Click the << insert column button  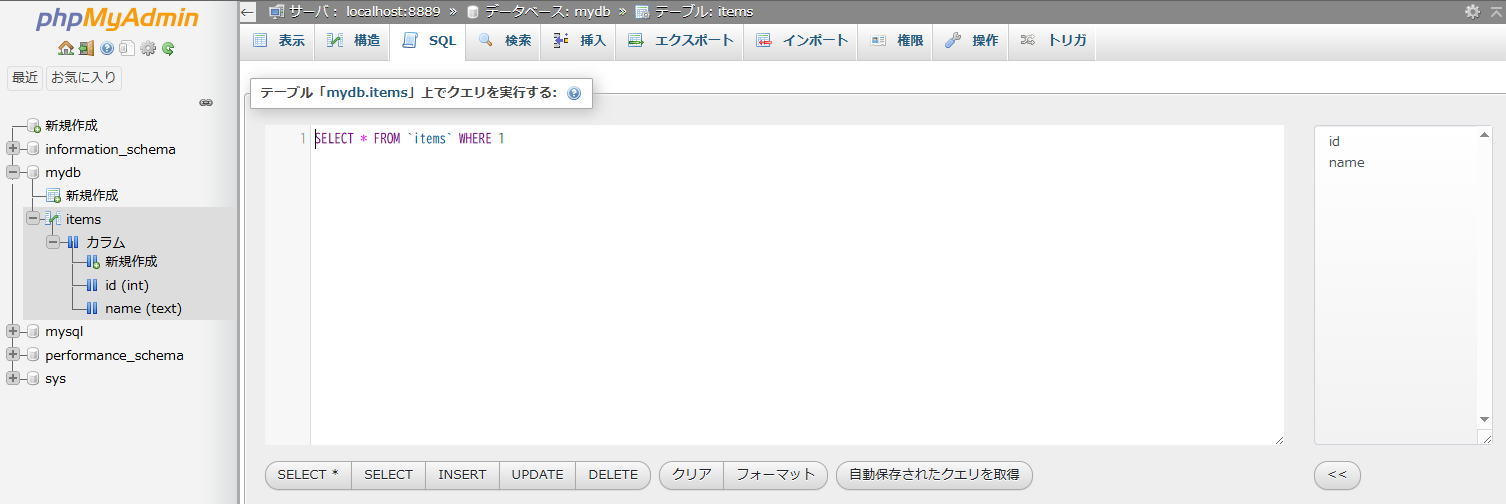1337,475
